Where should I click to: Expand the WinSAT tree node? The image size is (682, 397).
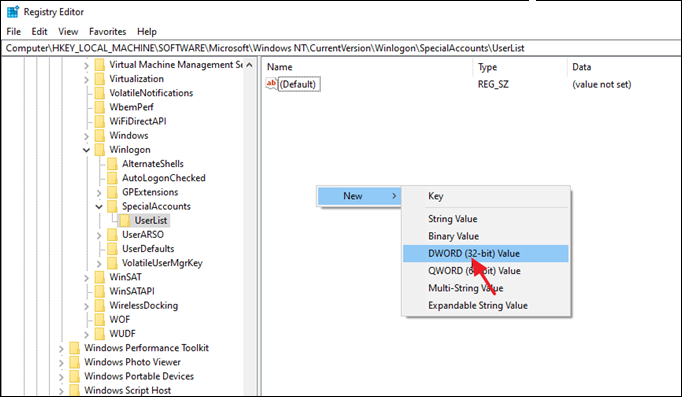tap(86, 277)
